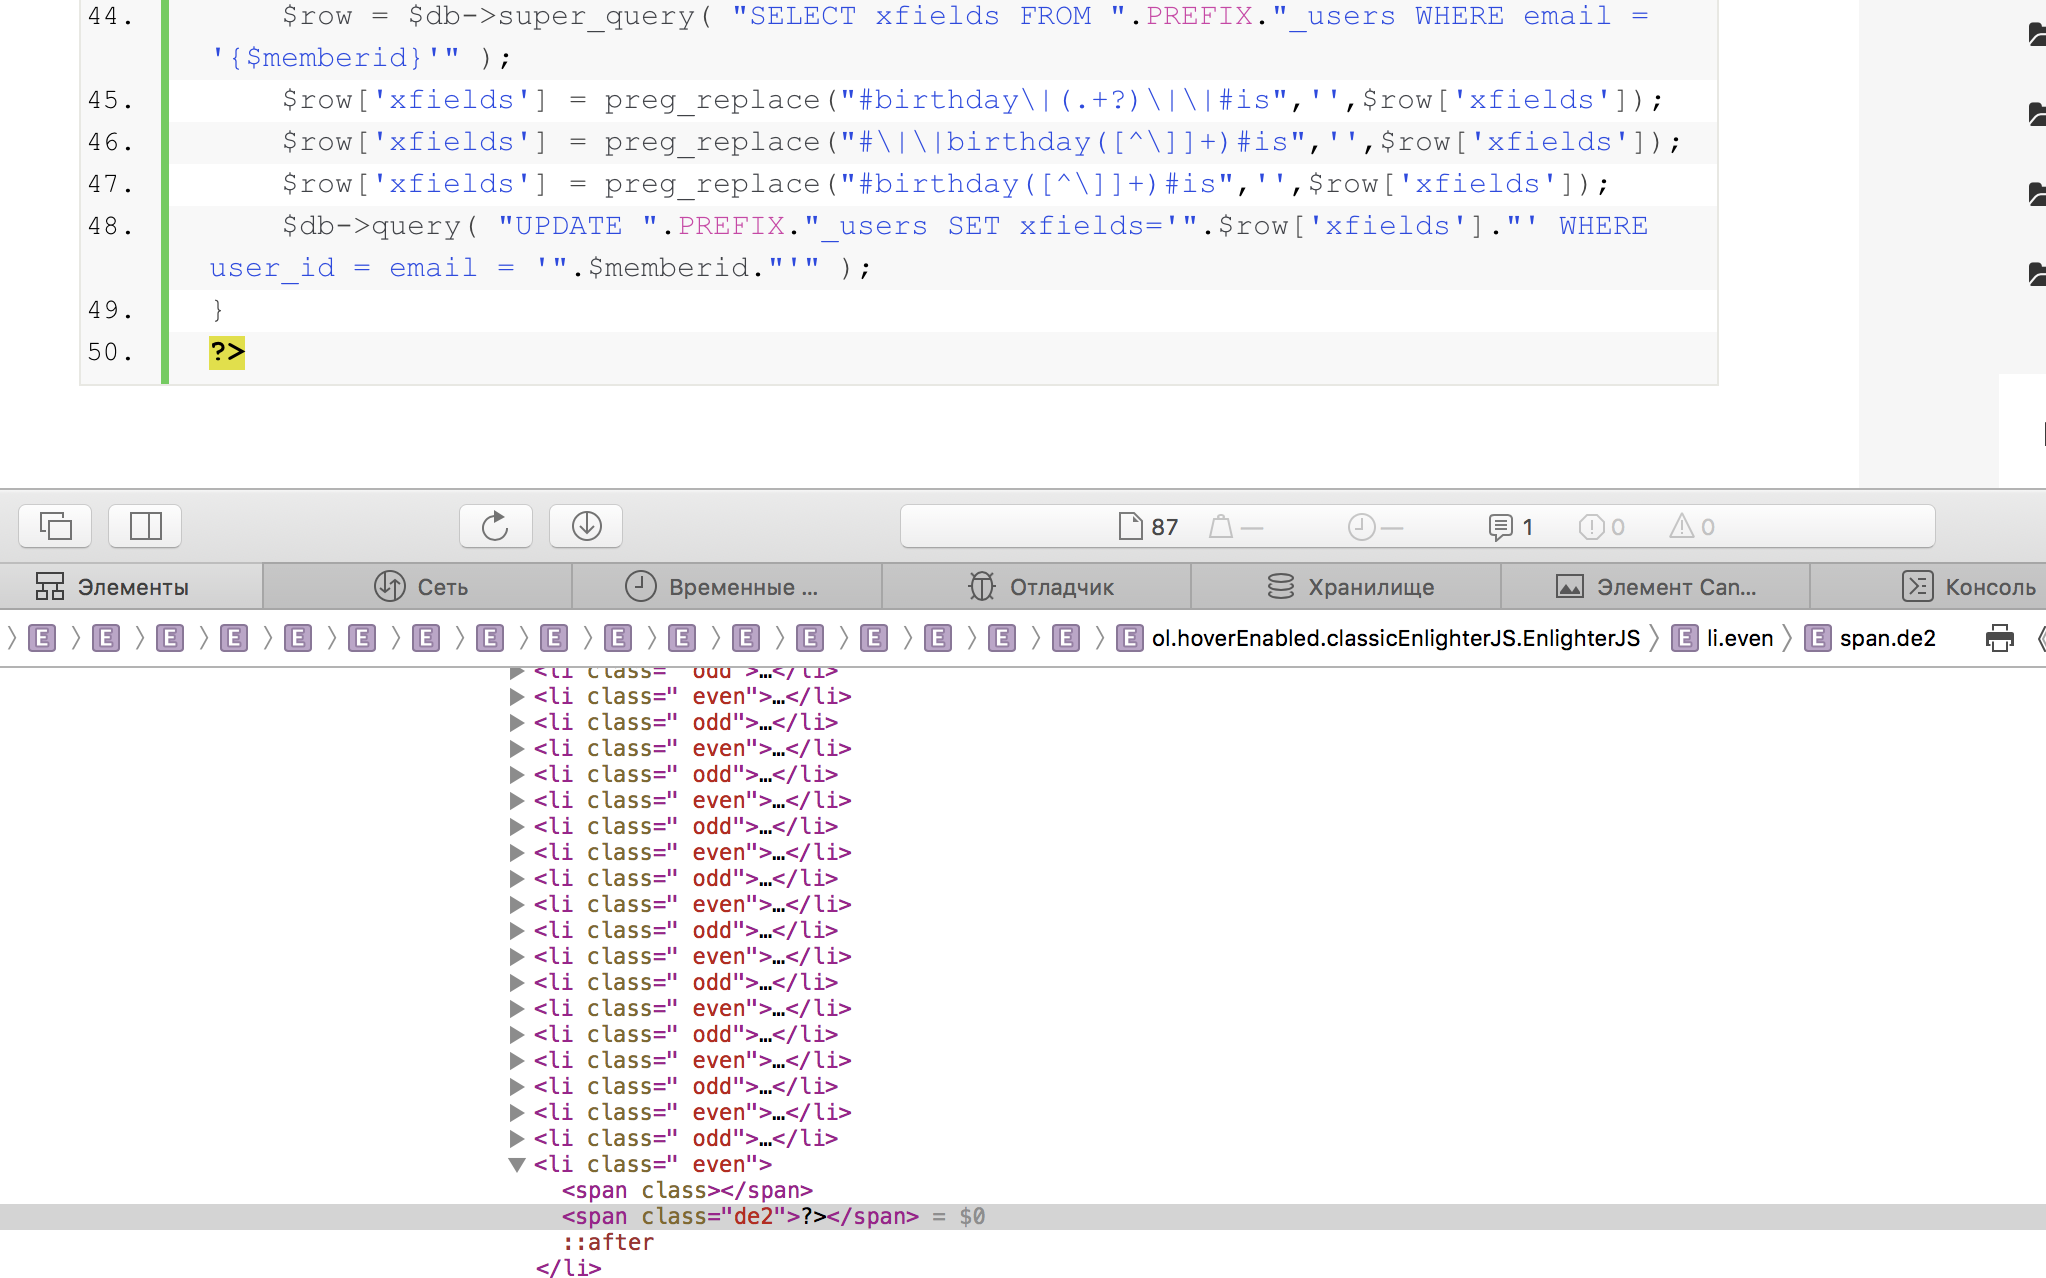
Task: Show the 1 console log message
Action: (x=1511, y=527)
